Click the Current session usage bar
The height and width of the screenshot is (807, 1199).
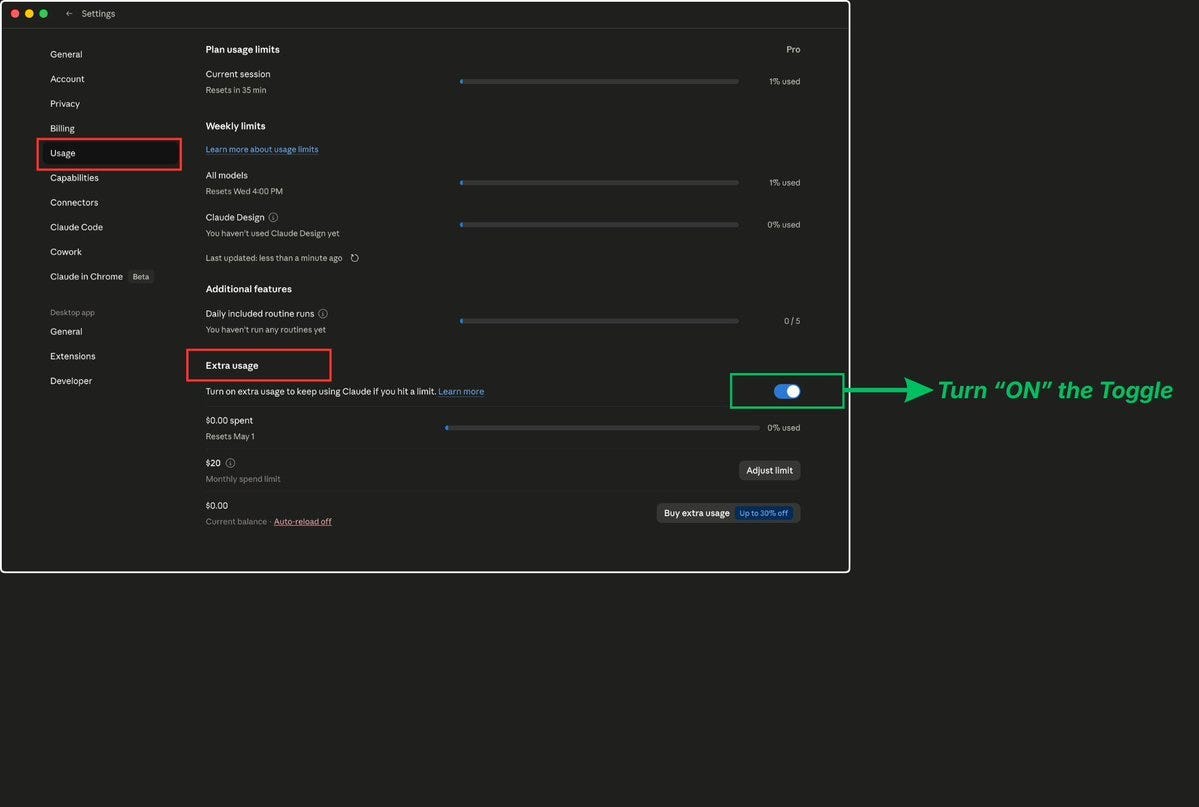[x=600, y=81]
